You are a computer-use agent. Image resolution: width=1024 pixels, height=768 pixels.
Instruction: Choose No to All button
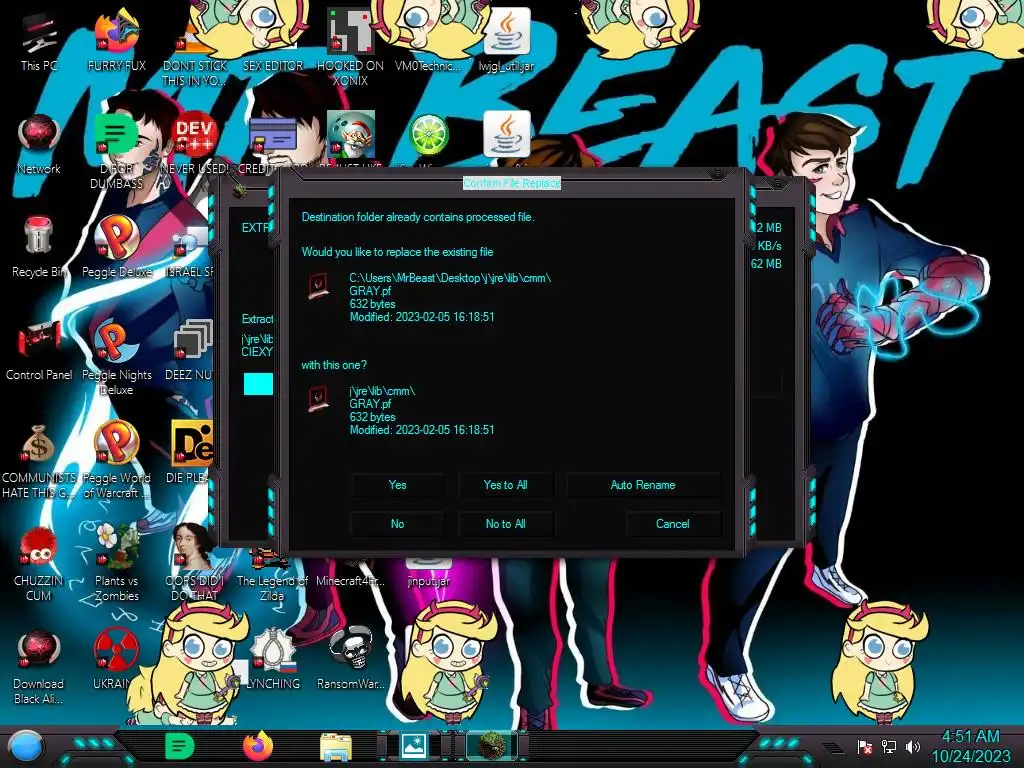(x=505, y=524)
